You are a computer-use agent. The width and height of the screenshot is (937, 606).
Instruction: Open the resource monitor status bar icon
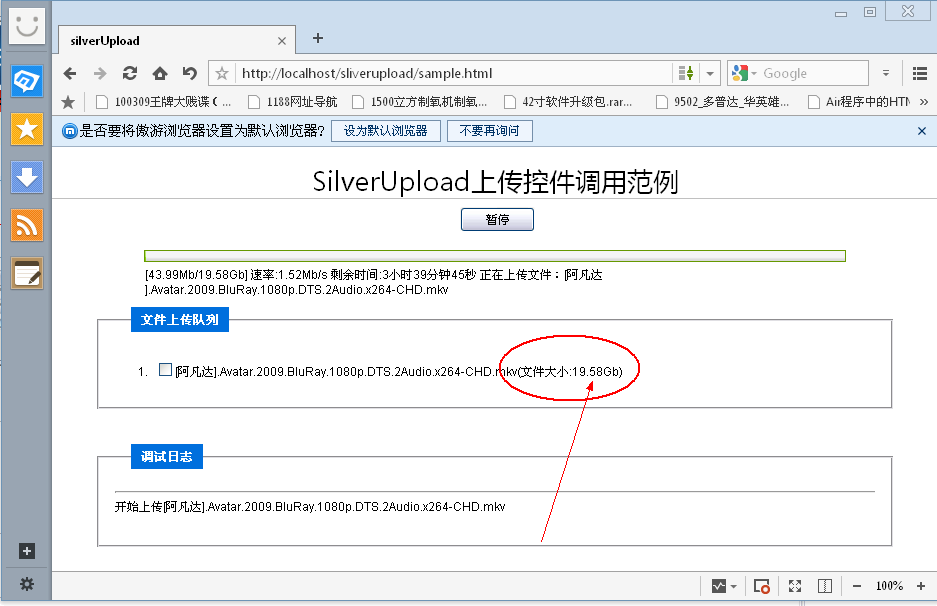tap(719, 586)
